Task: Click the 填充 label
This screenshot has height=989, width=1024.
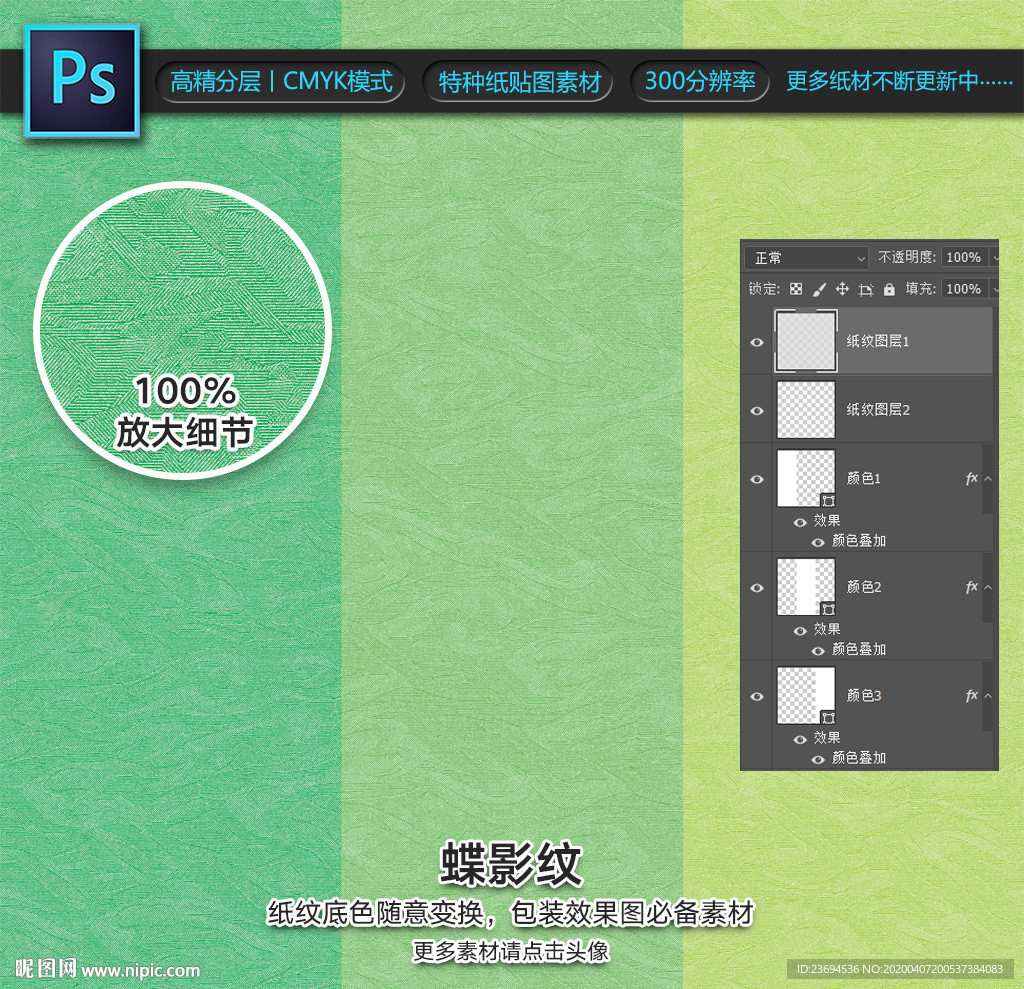Action: (x=920, y=289)
